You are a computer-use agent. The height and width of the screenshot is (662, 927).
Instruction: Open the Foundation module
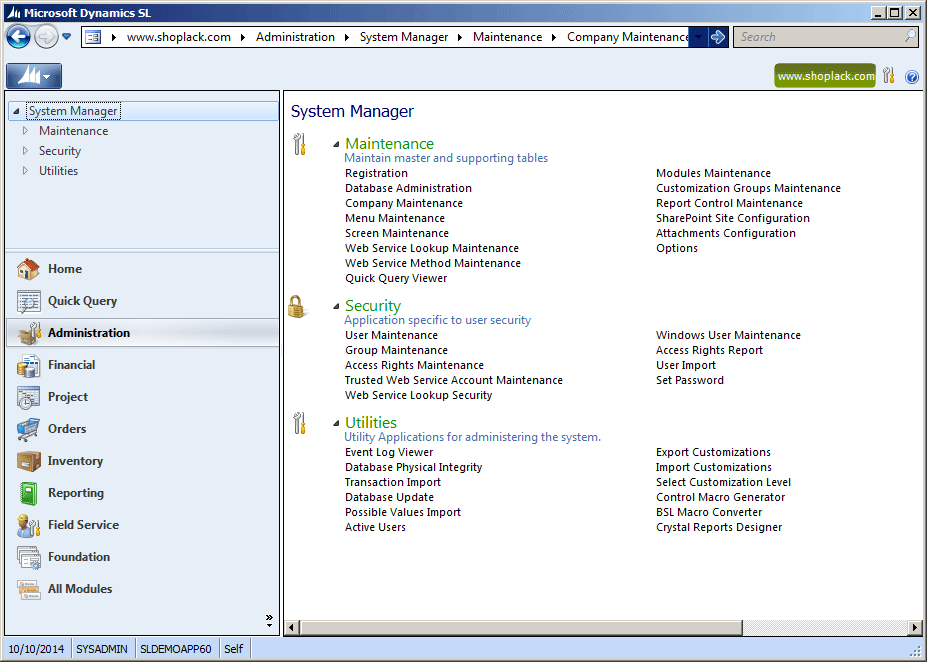click(x=142, y=556)
